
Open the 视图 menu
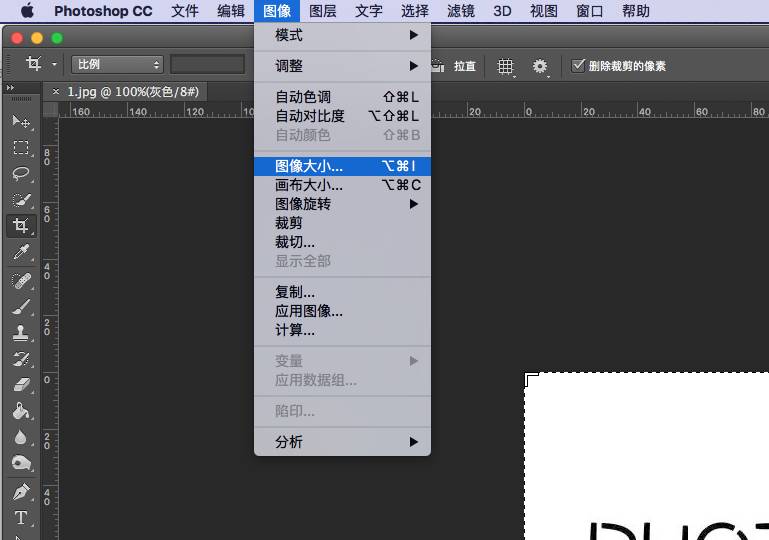pyautogui.click(x=544, y=11)
